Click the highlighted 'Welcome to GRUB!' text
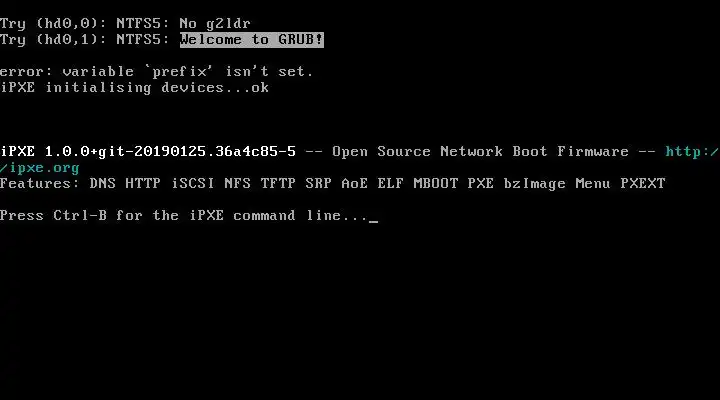The width and height of the screenshot is (720, 400). tap(252, 39)
